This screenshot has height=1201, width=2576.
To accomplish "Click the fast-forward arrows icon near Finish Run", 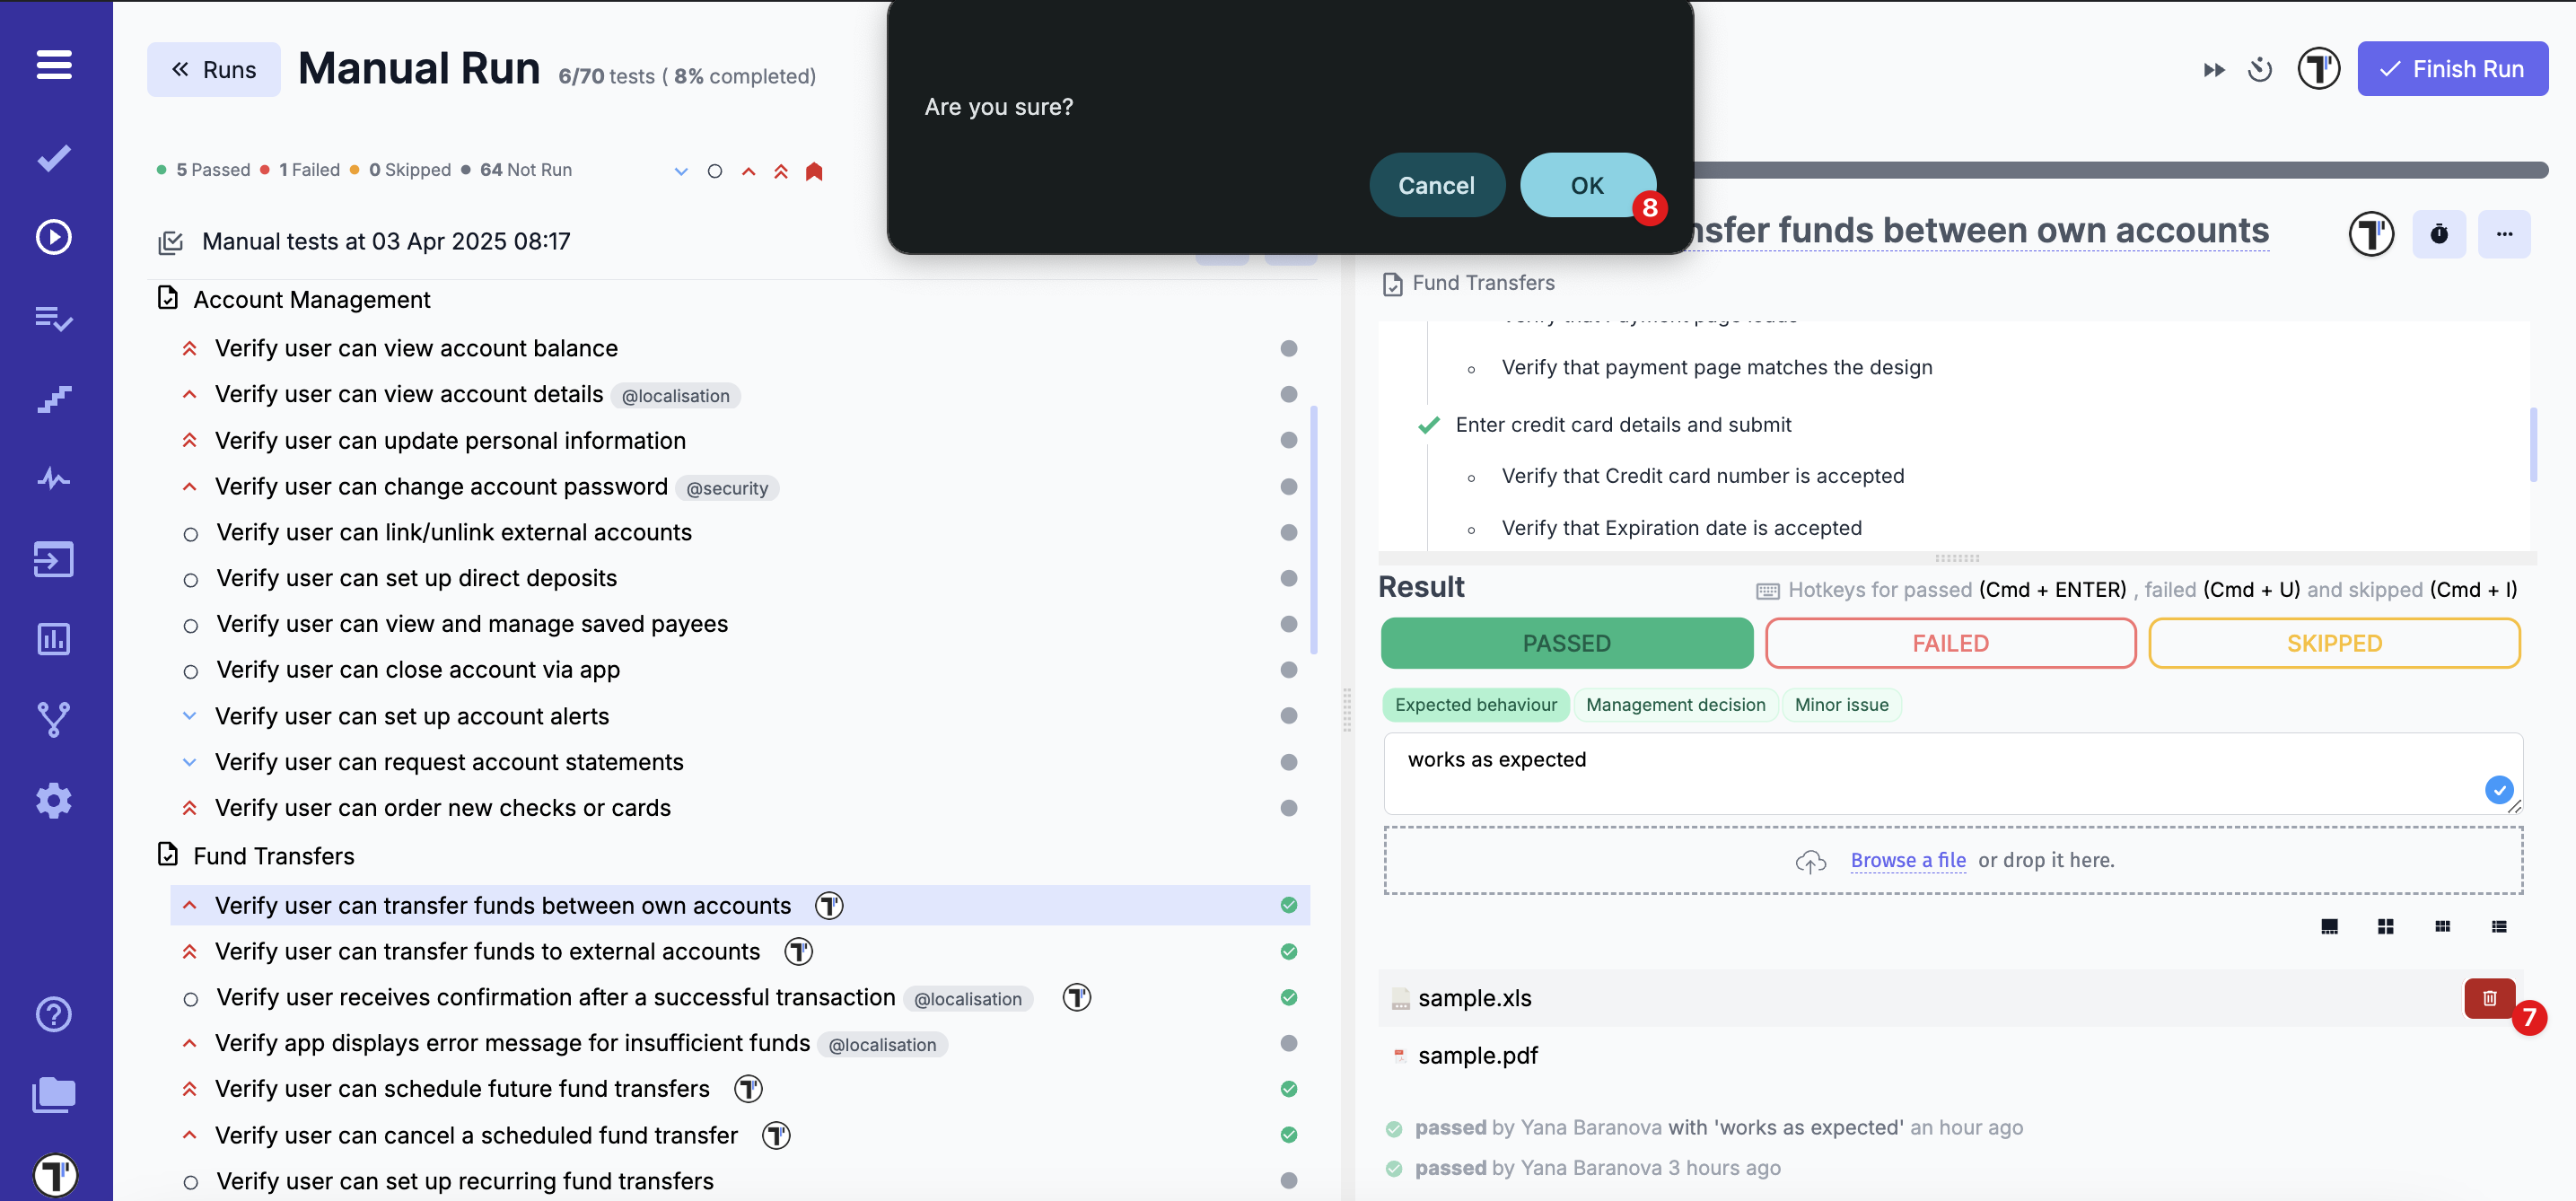I will pyautogui.click(x=2213, y=70).
